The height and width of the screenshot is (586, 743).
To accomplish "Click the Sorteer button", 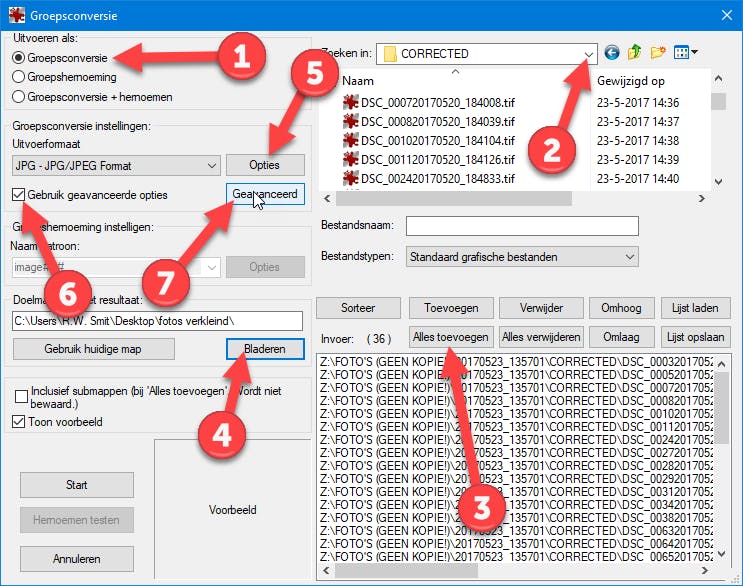I will coord(358,308).
